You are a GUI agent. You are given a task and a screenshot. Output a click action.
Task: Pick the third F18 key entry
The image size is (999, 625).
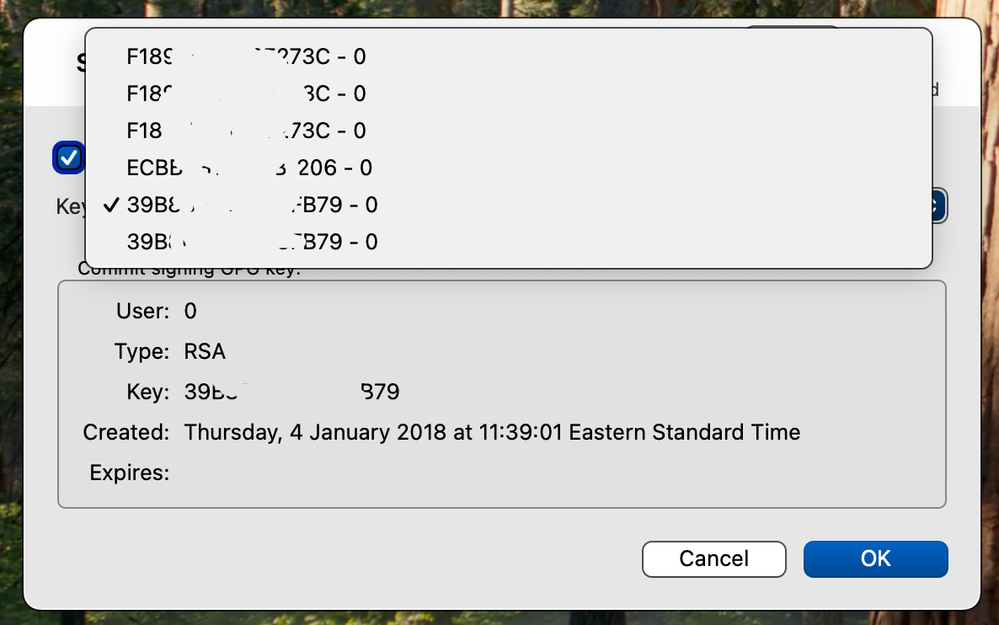coord(246,131)
